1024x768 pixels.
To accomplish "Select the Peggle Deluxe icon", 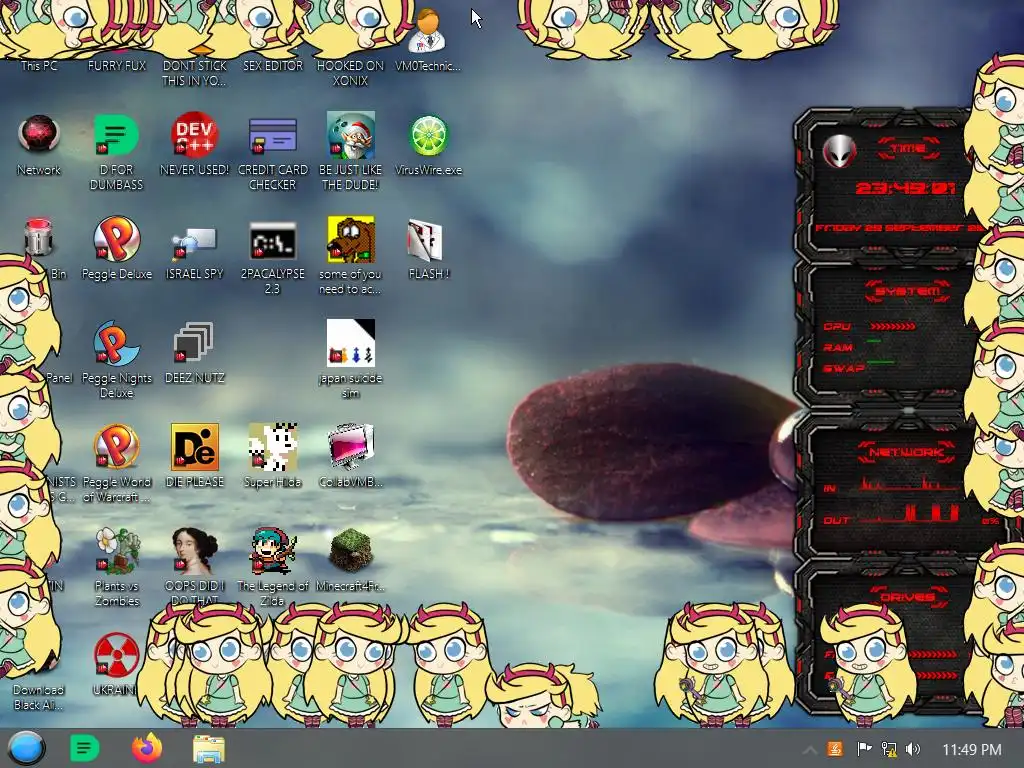I will 116,239.
